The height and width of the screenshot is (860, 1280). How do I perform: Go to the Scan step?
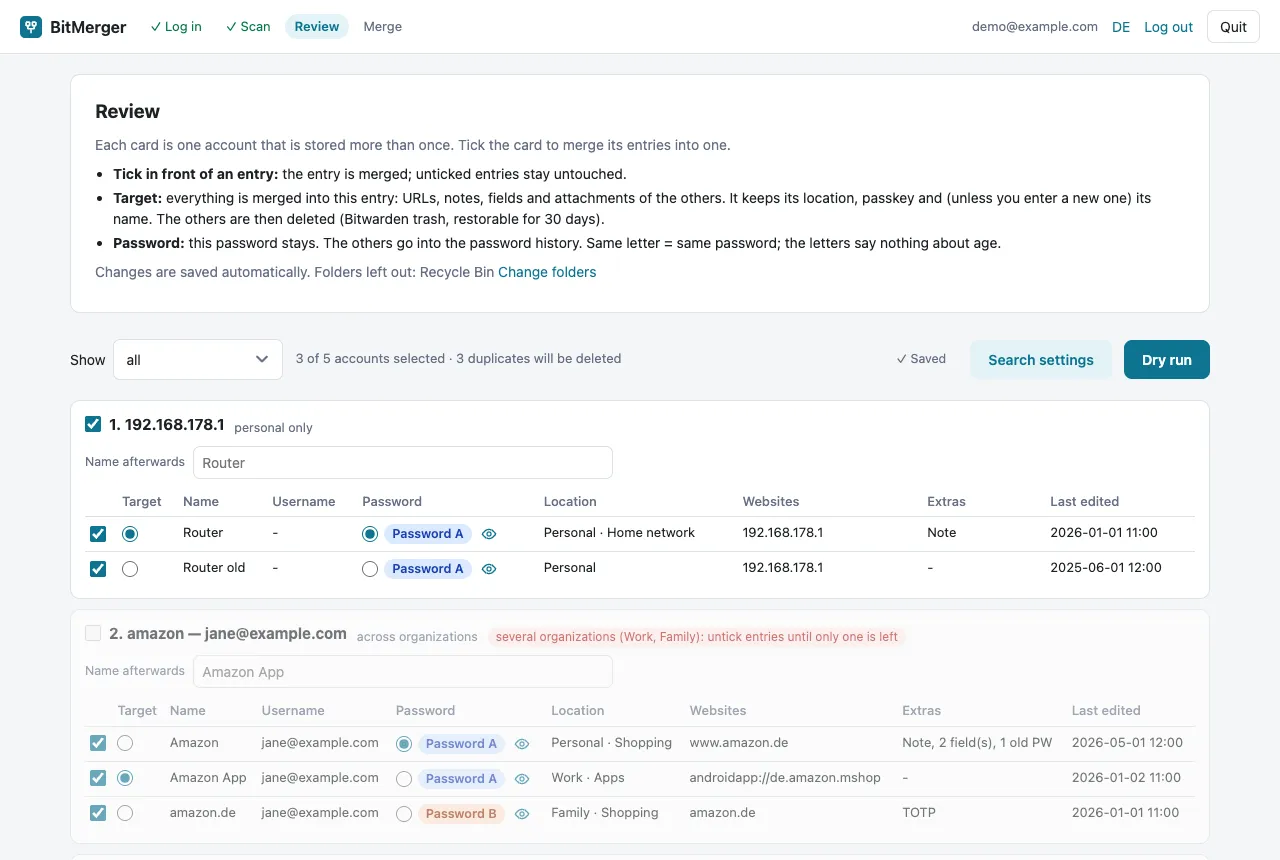click(248, 27)
